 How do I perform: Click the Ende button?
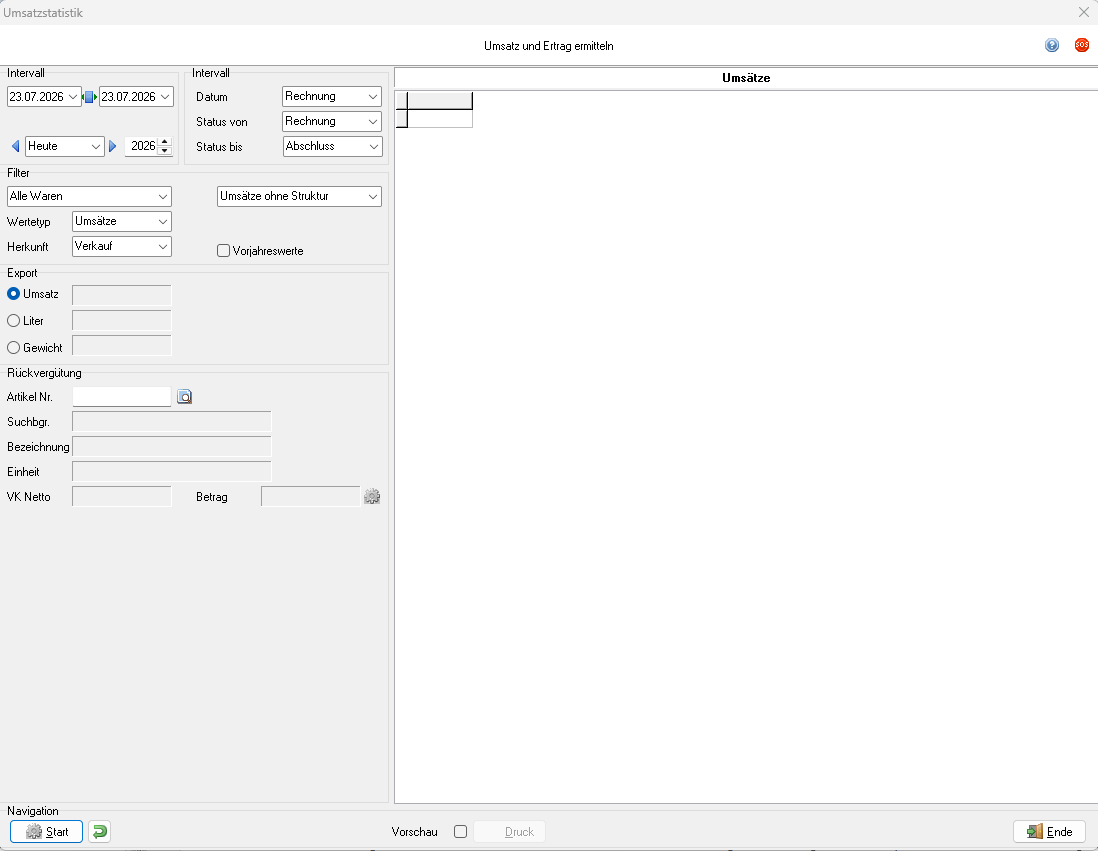tap(1049, 831)
